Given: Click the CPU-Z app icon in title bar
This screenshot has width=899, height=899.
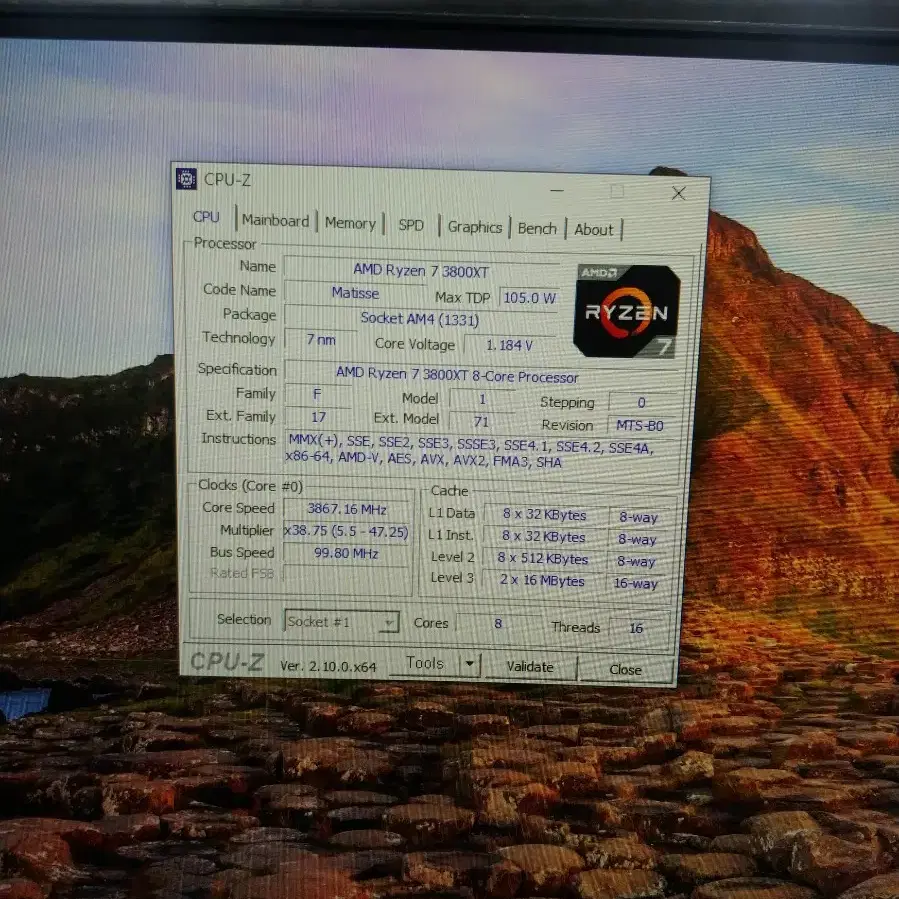Looking at the screenshot, I should (186, 178).
